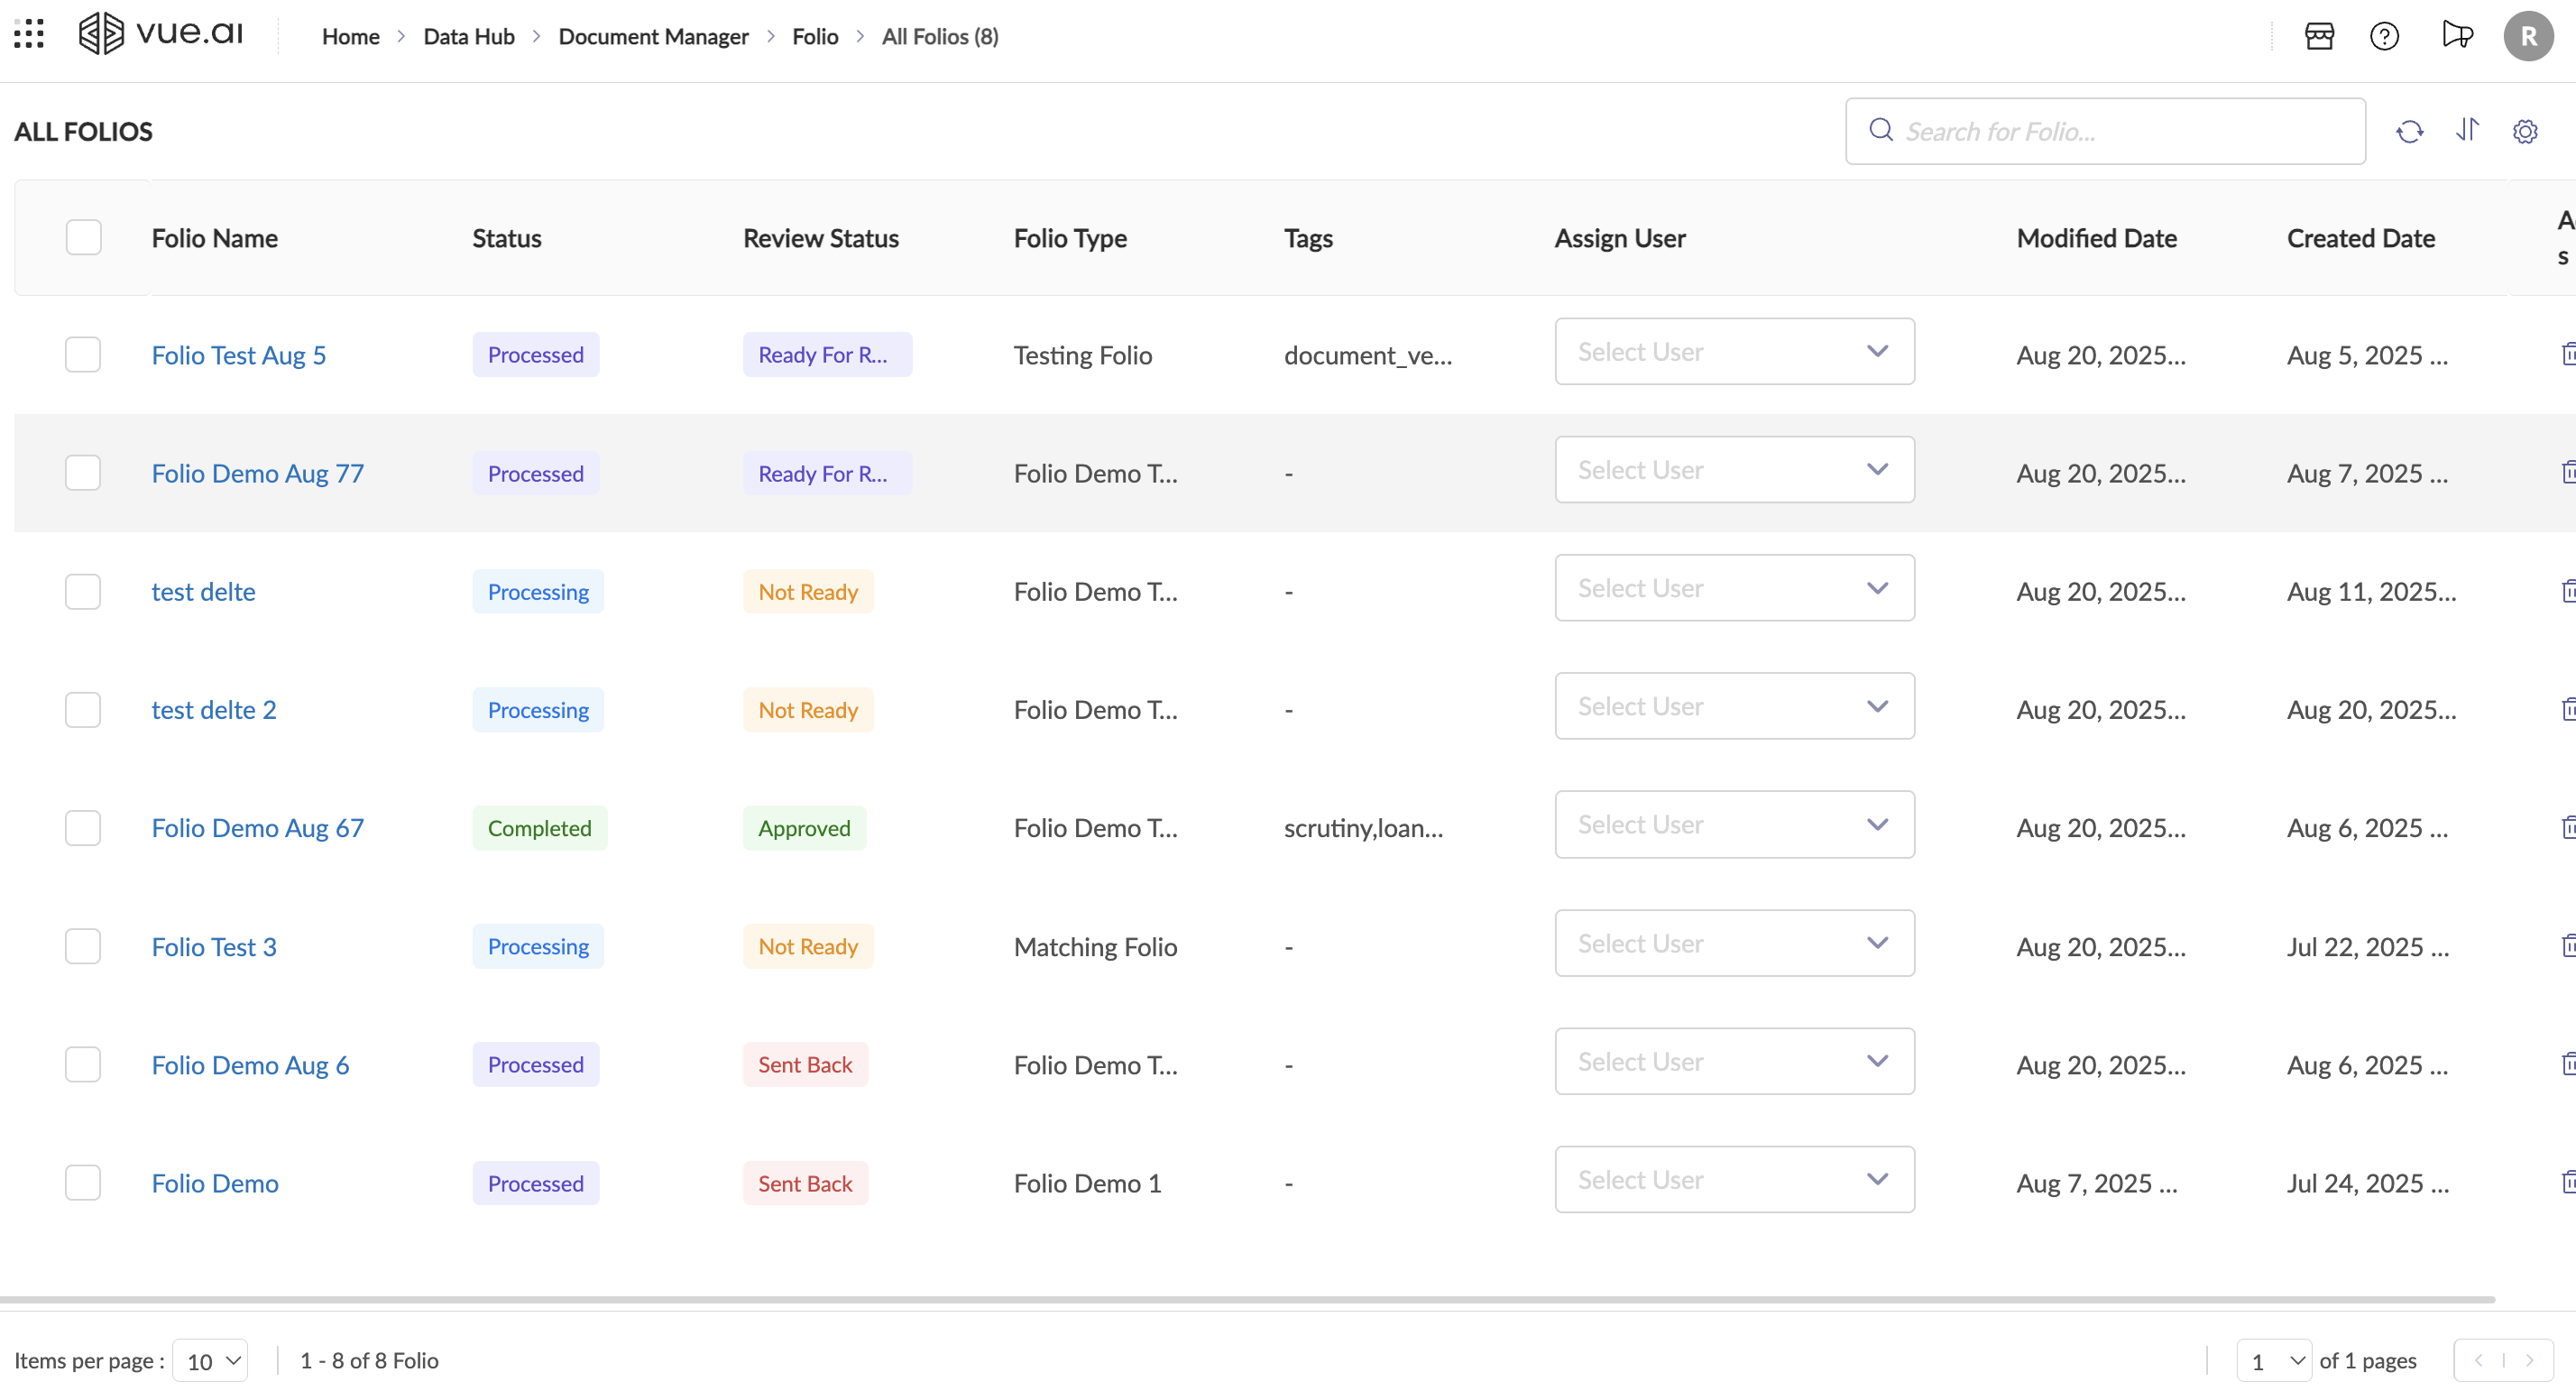The width and height of the screenshot is (2576, 1400).
Task: Click the refresh folios icon
Action: click(2409, 132)
